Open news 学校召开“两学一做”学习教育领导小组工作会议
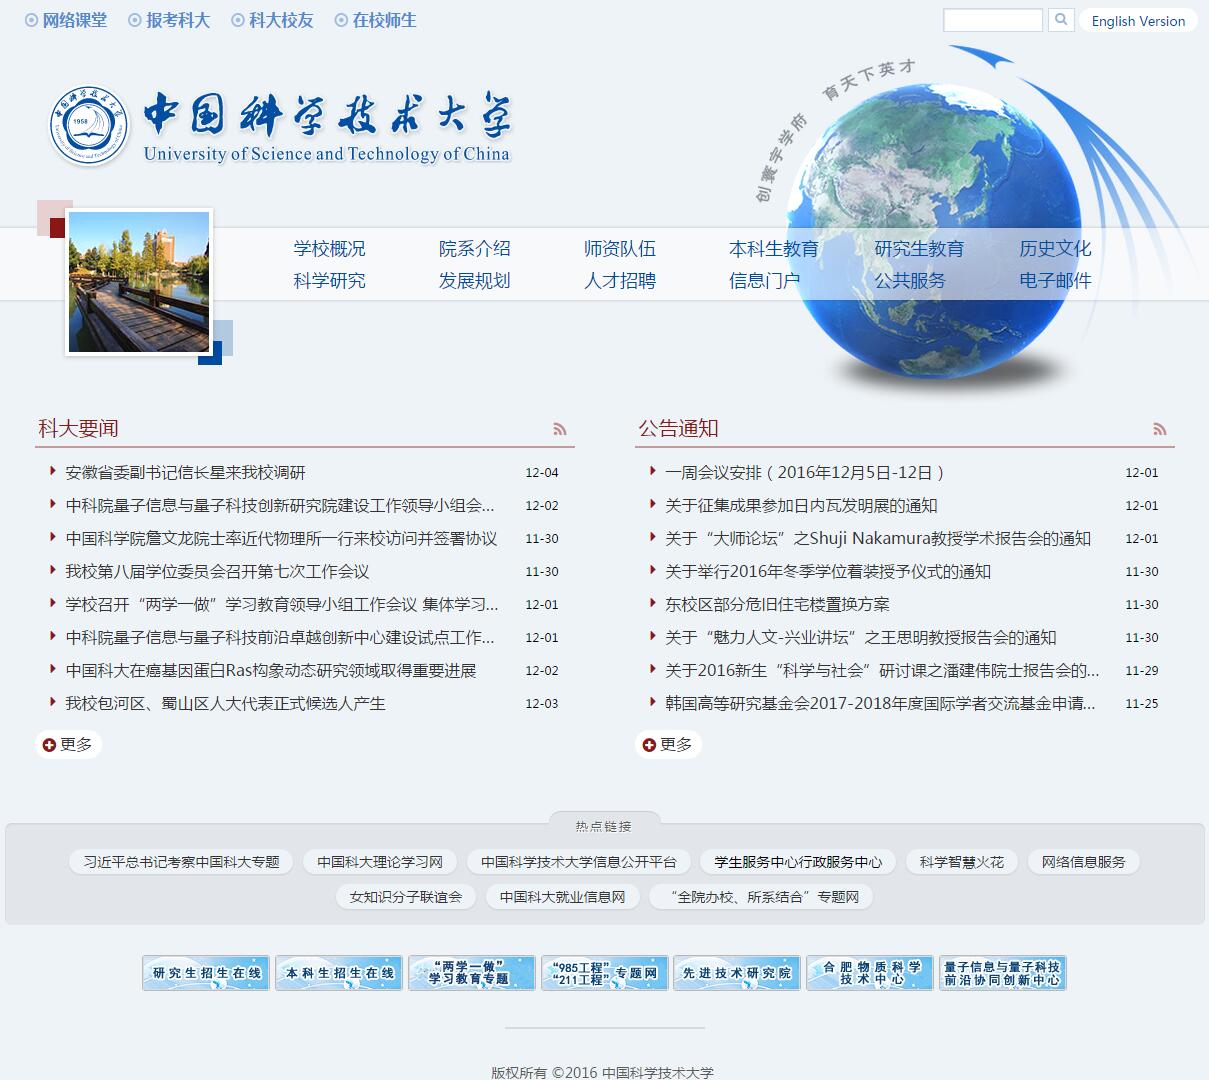 [x=282, y=604]
